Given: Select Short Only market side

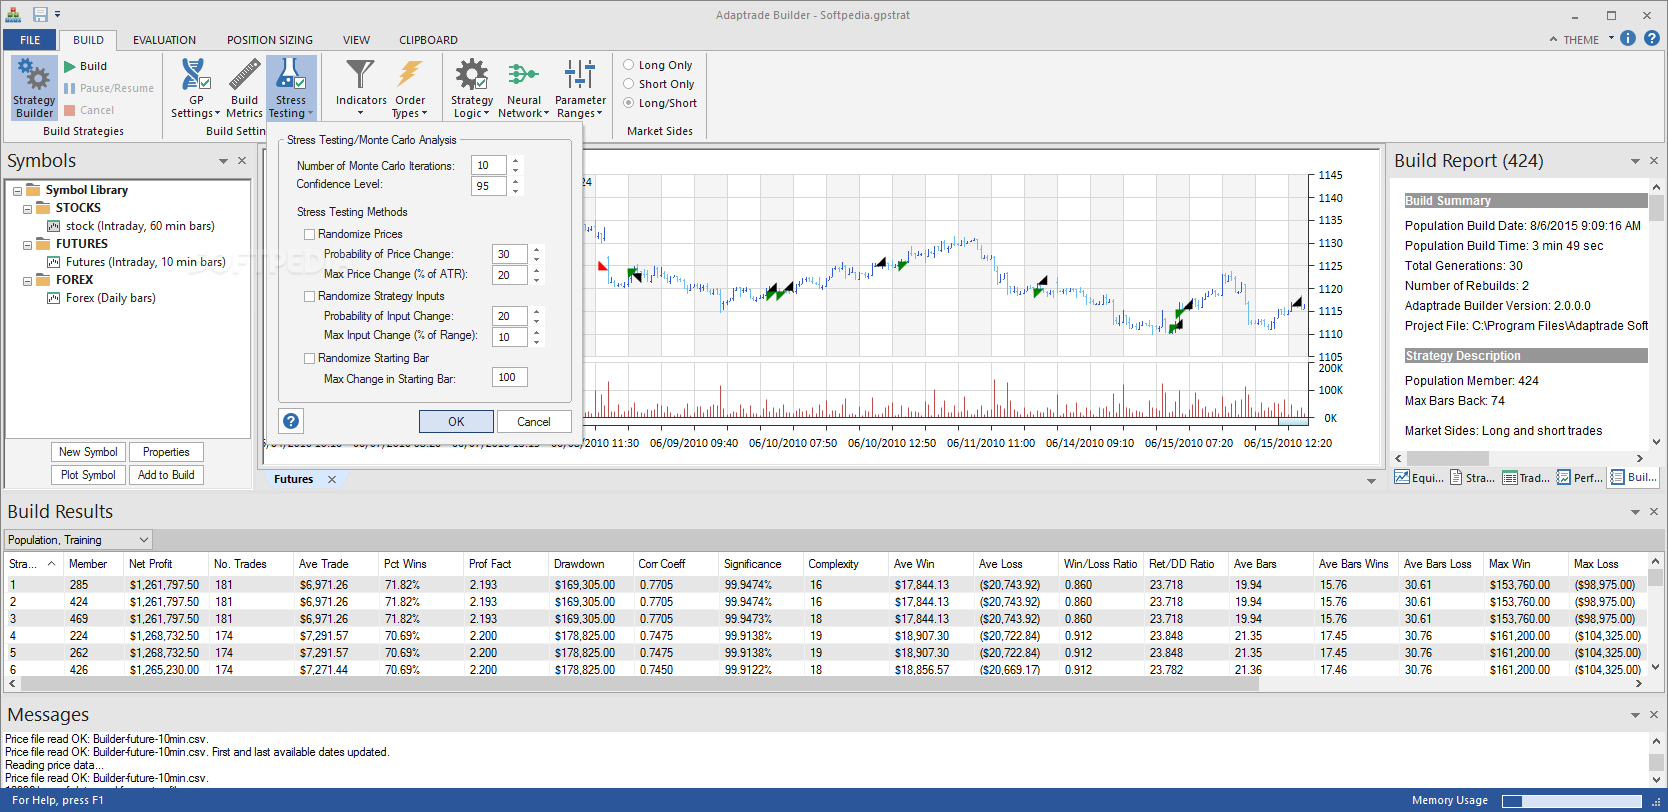Looking at the screenshot, I should click(x=629, y=84).
